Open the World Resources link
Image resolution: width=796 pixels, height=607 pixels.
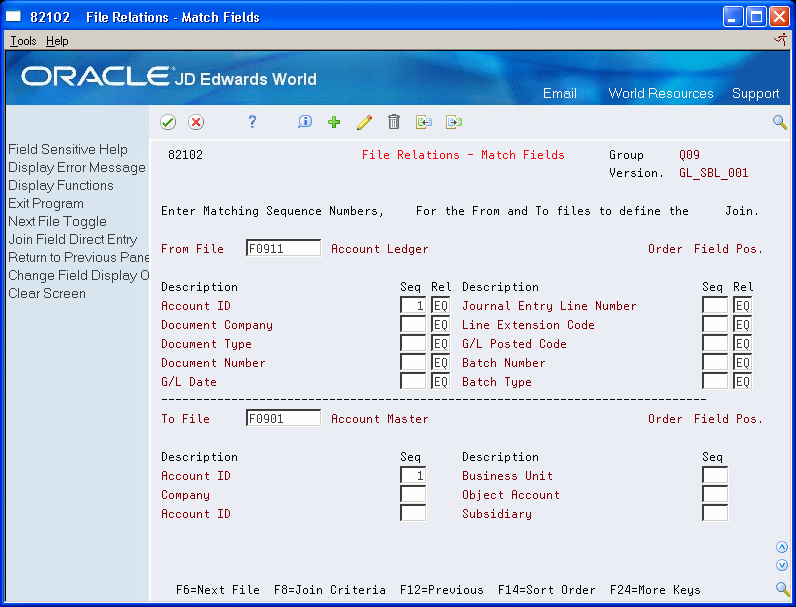pyautogui.click(x=660, y=93)
